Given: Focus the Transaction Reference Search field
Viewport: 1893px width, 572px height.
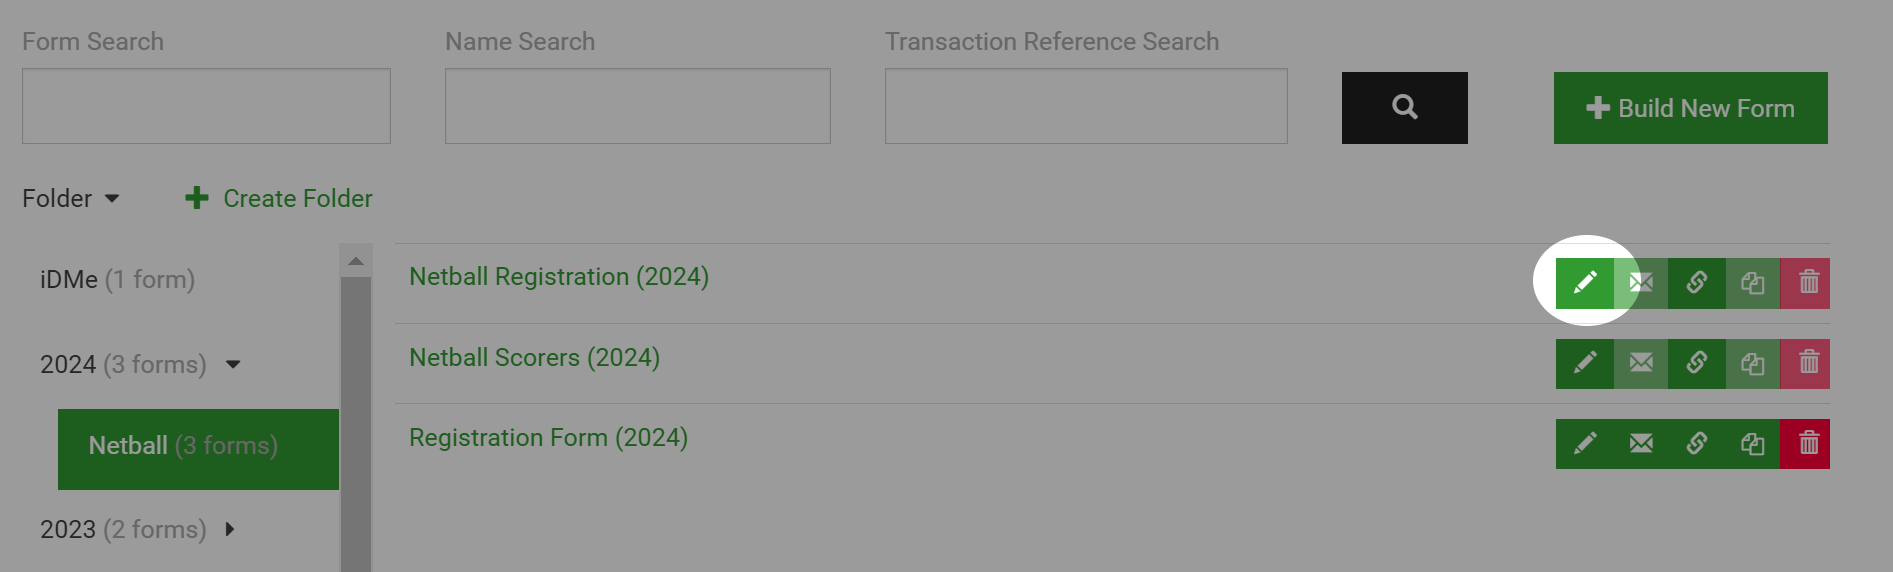Looking at the screenshot, I should 1086,106.
